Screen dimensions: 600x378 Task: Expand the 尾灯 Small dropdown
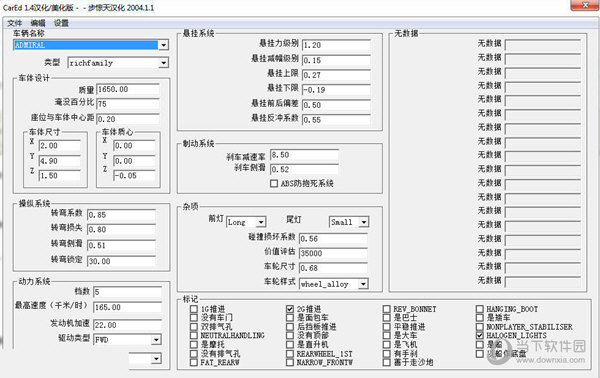tap(364, 222)
